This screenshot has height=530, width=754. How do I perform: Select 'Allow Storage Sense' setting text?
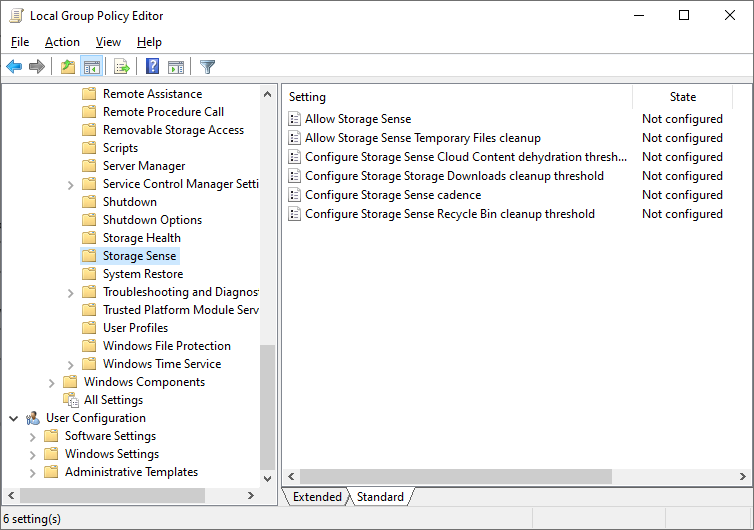358,119
